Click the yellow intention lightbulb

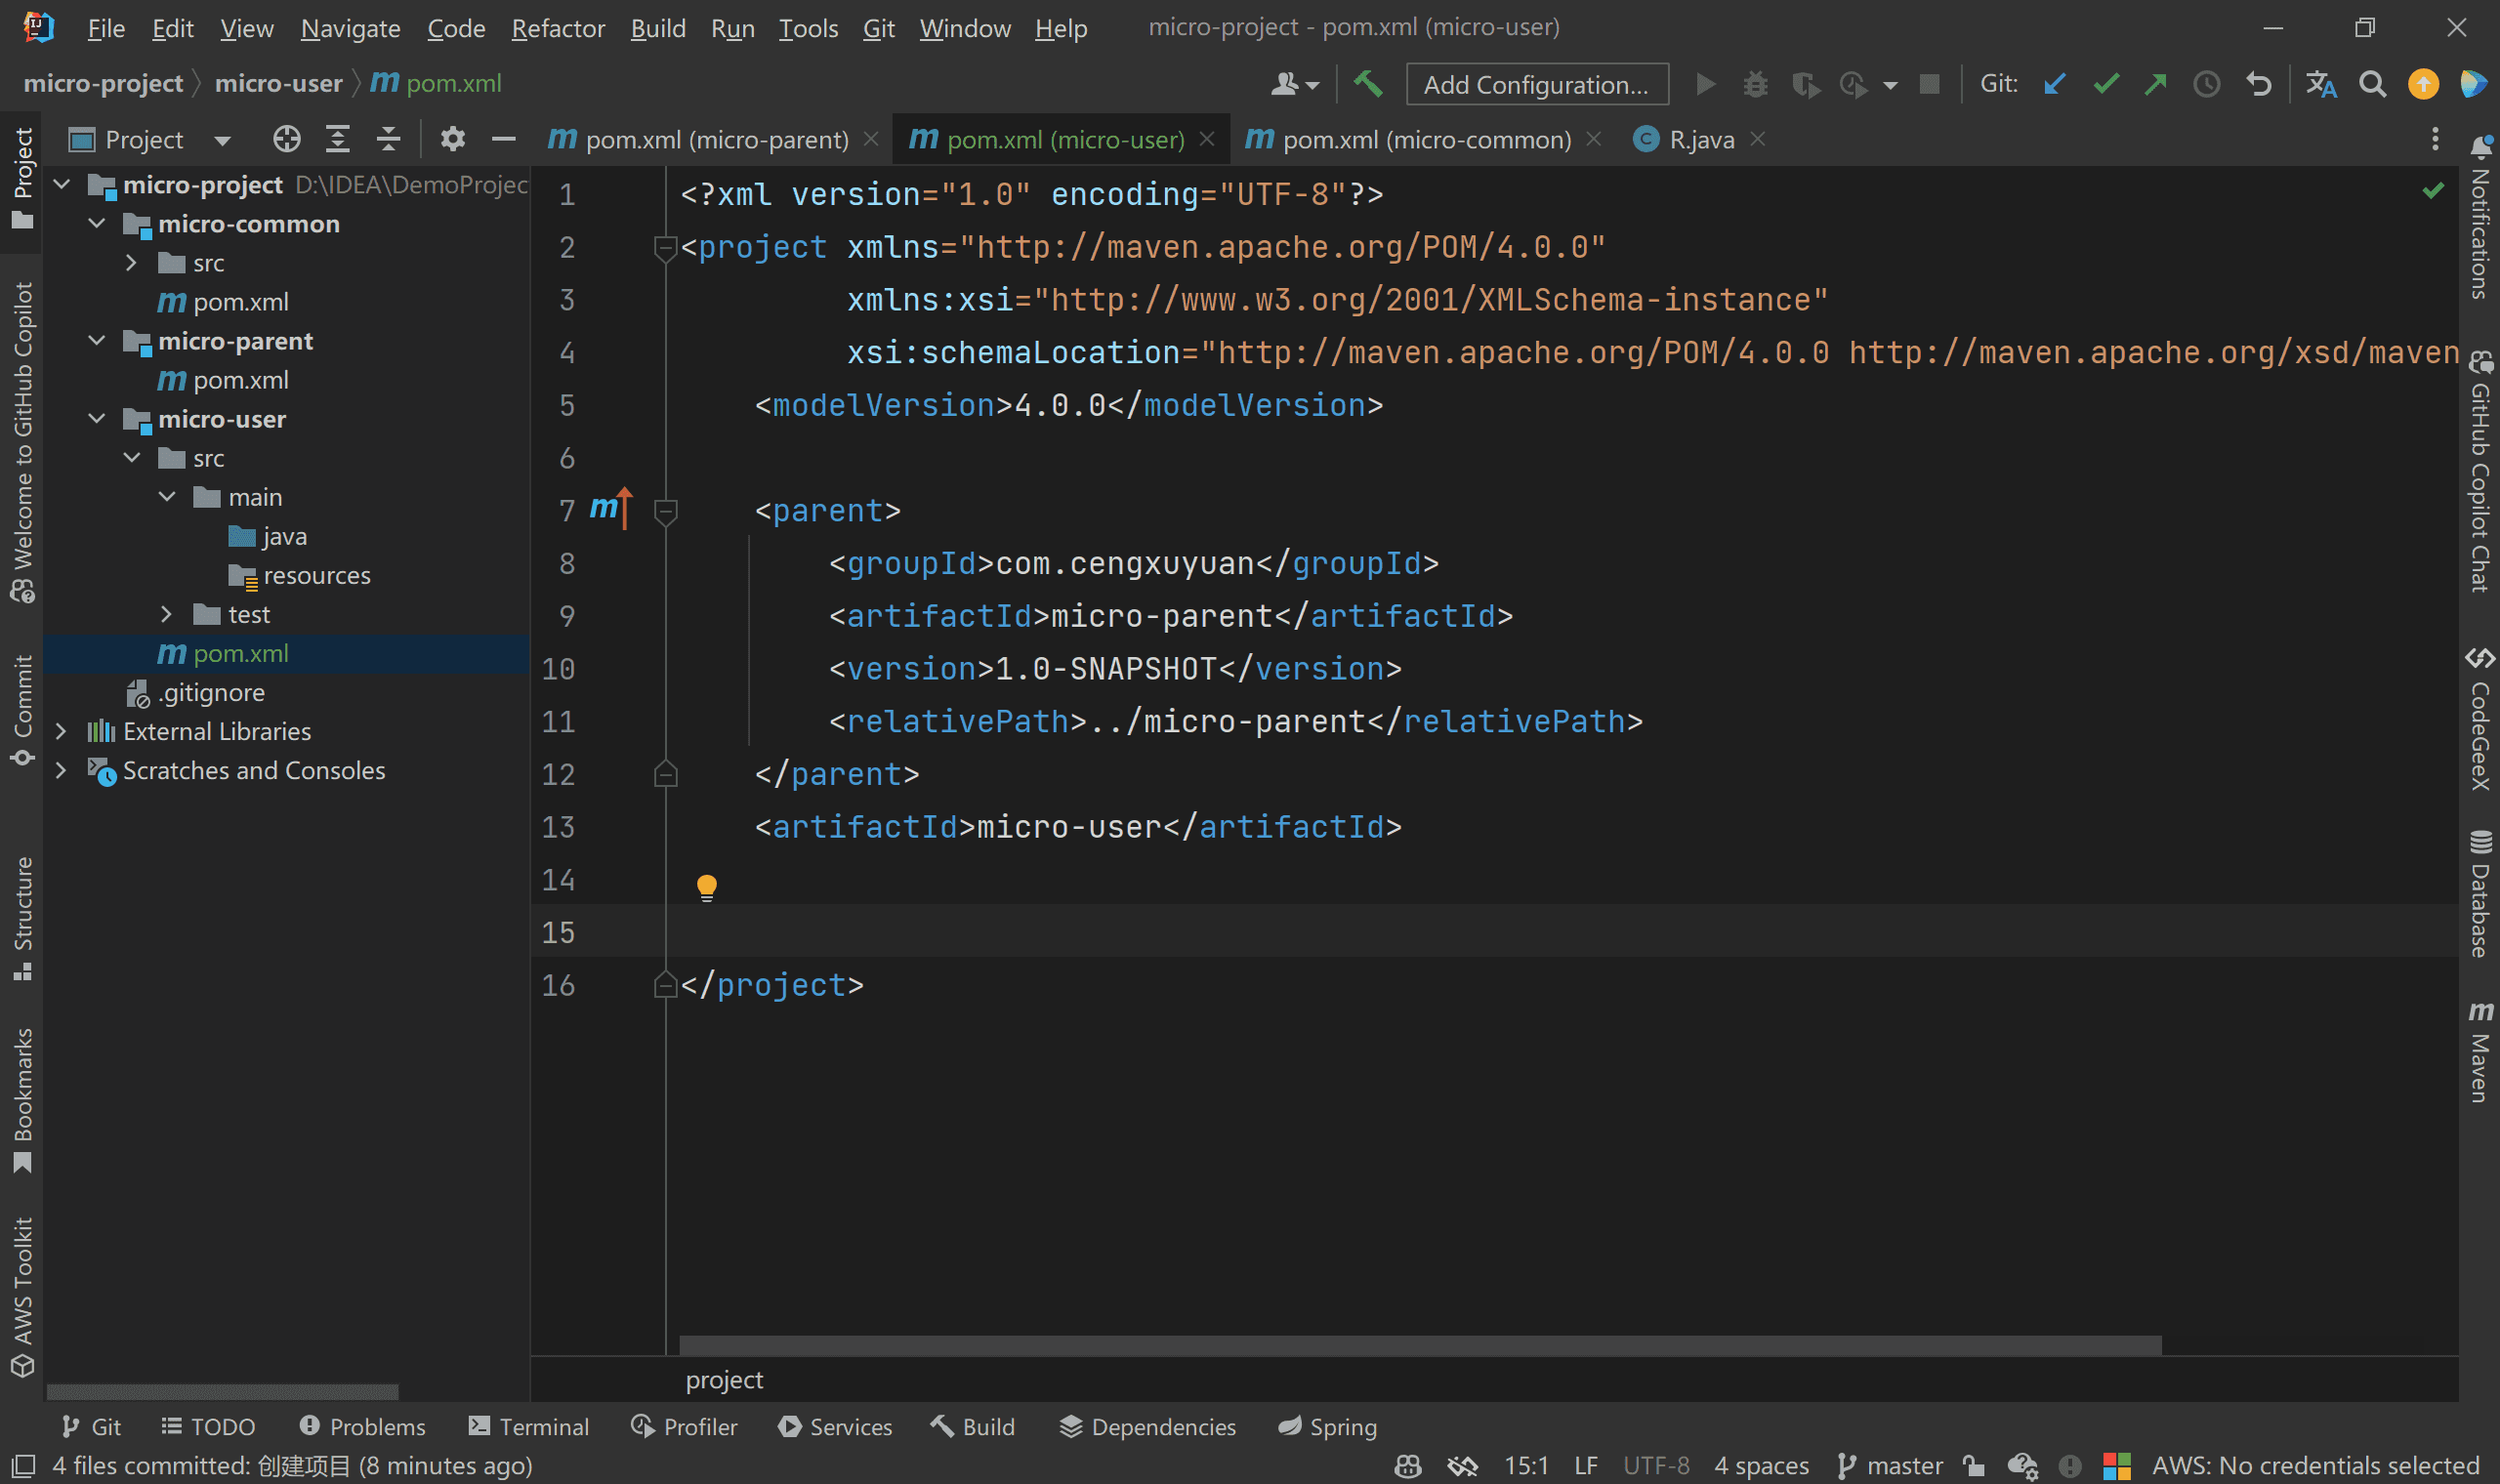click(x=706, y=887)
